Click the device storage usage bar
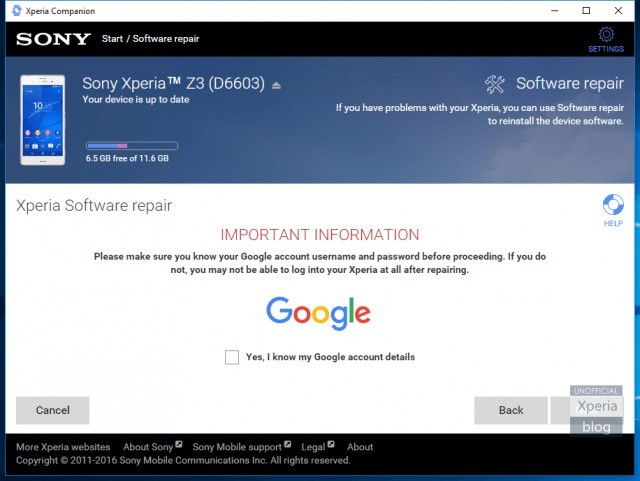Image resolution: width=640 pixels, height=481 pixels. [132, 146]
